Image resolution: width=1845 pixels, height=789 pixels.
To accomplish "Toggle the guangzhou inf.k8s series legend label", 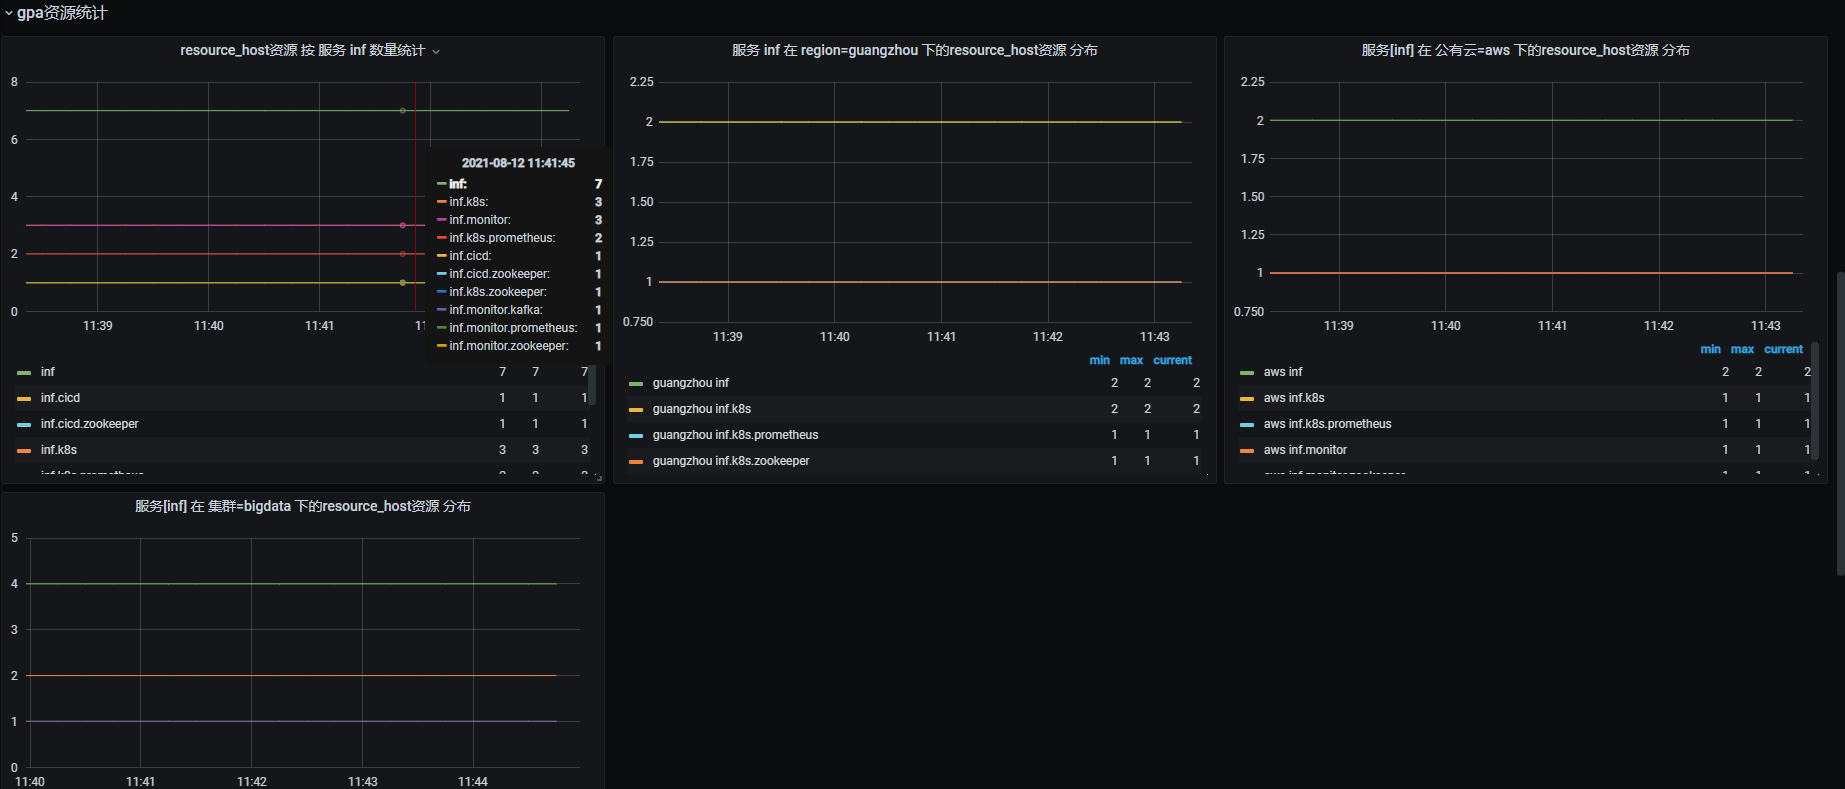I will [702, 409].
